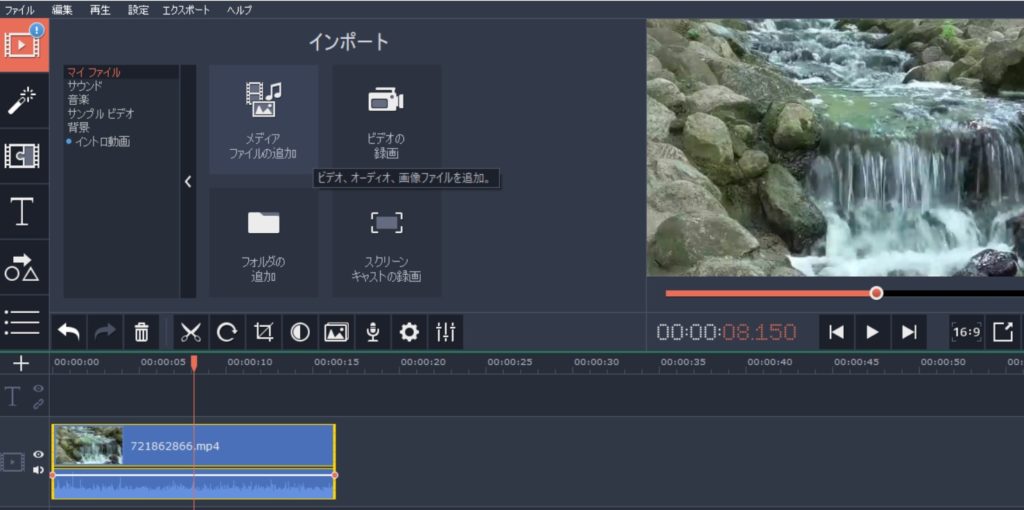1024x510 pixels.
Task: Open clip properties gear icon
Action: click(409, 332)
